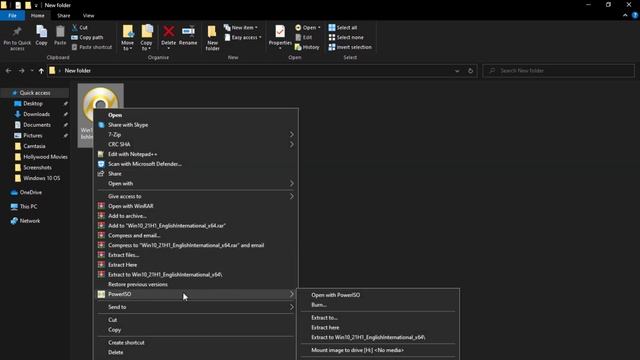
Task: Click the Search New folder field
Action: (x=558, y=71)
